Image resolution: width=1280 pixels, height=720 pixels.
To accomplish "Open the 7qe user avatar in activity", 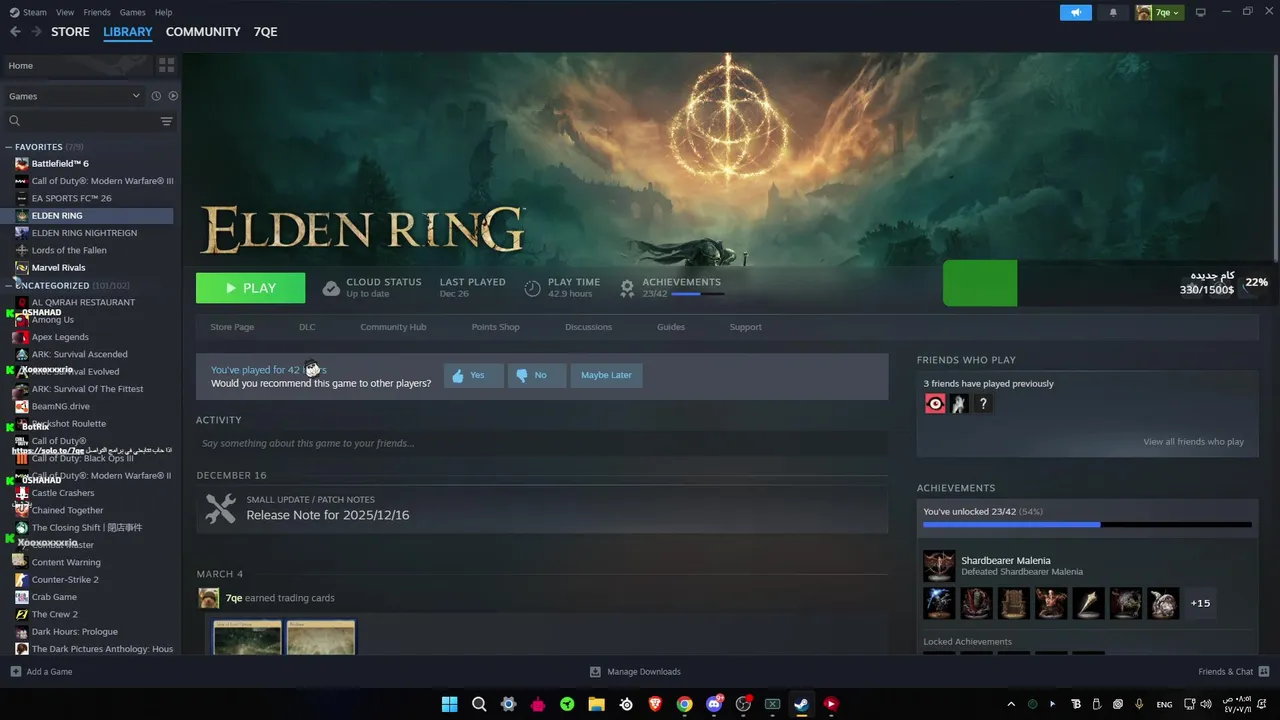I will pos(208,598).
